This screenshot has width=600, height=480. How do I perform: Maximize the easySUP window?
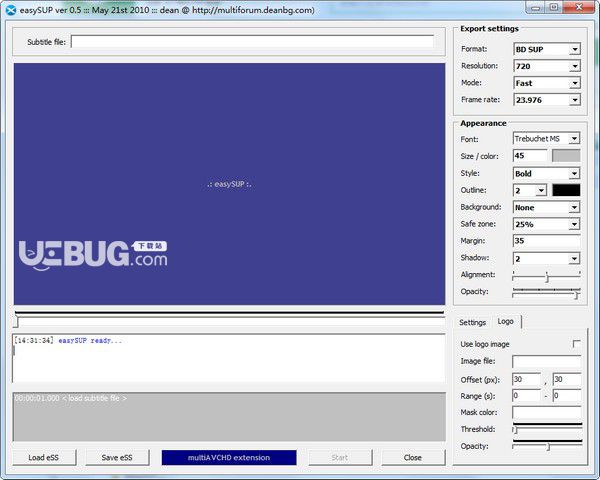(x=553, y=8)
